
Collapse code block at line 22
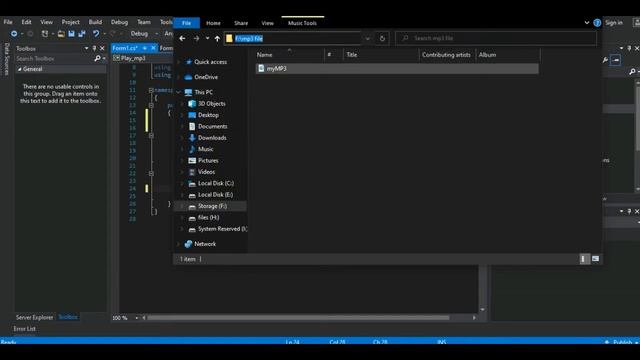click(x=151, y=173)
